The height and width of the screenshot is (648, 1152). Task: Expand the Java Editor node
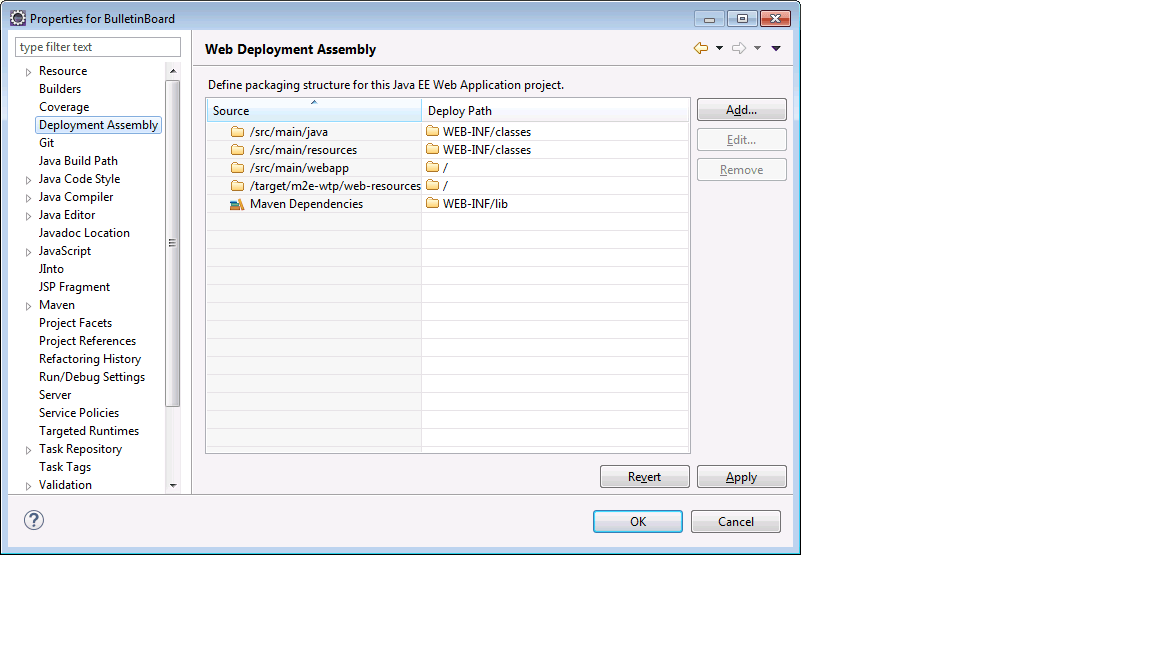tap(28, 216)
